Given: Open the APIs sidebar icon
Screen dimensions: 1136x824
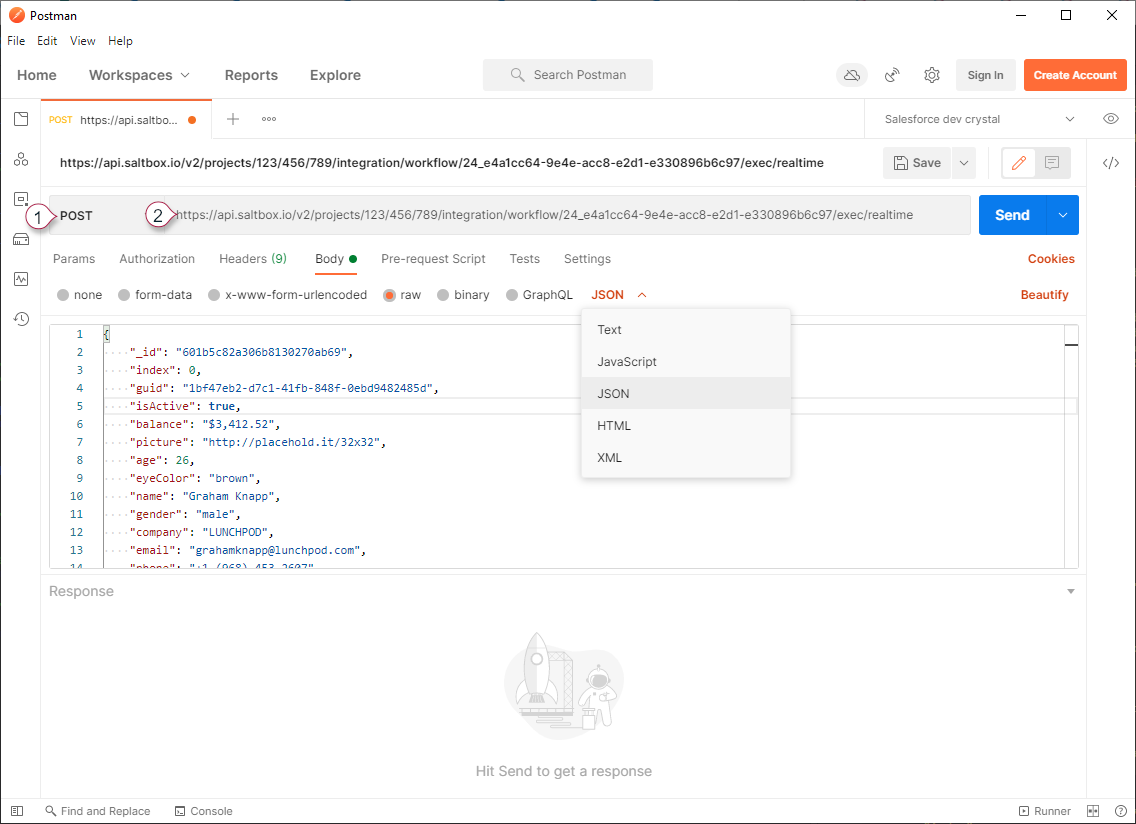Looking at the screenshot, I should pyautogui.click(x=21, y=159).
